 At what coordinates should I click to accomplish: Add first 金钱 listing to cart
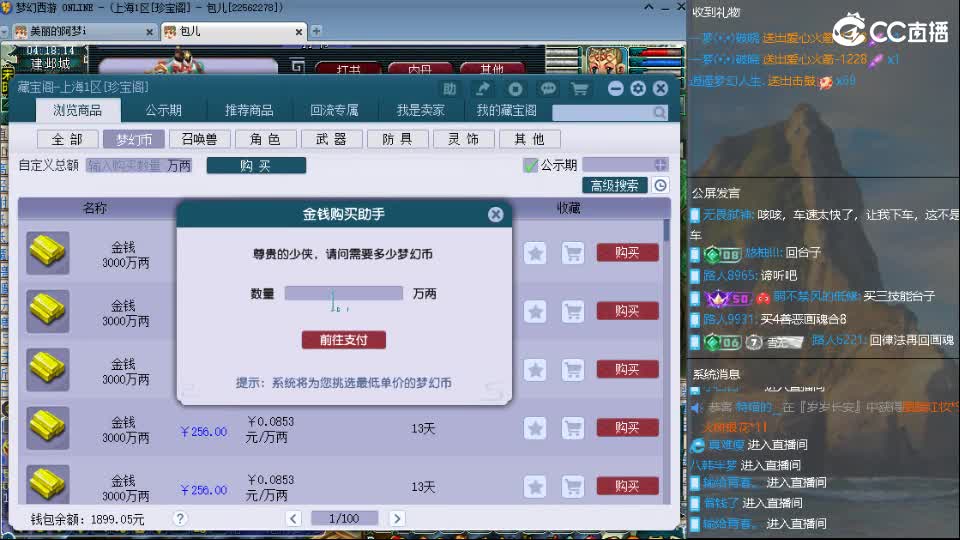click(x=573, y=253)
